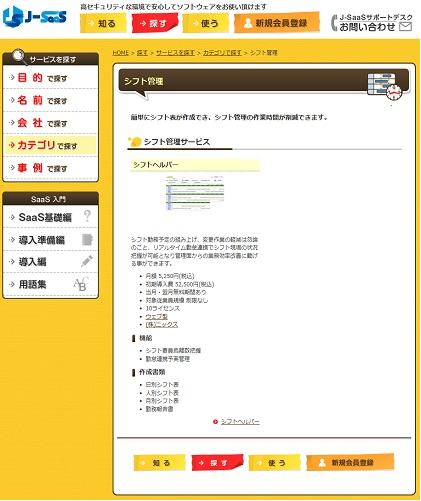Image resolution: width=421 pixels, height=501 pixels.
Task: Open the top 探す red tab
Action: 155,23
